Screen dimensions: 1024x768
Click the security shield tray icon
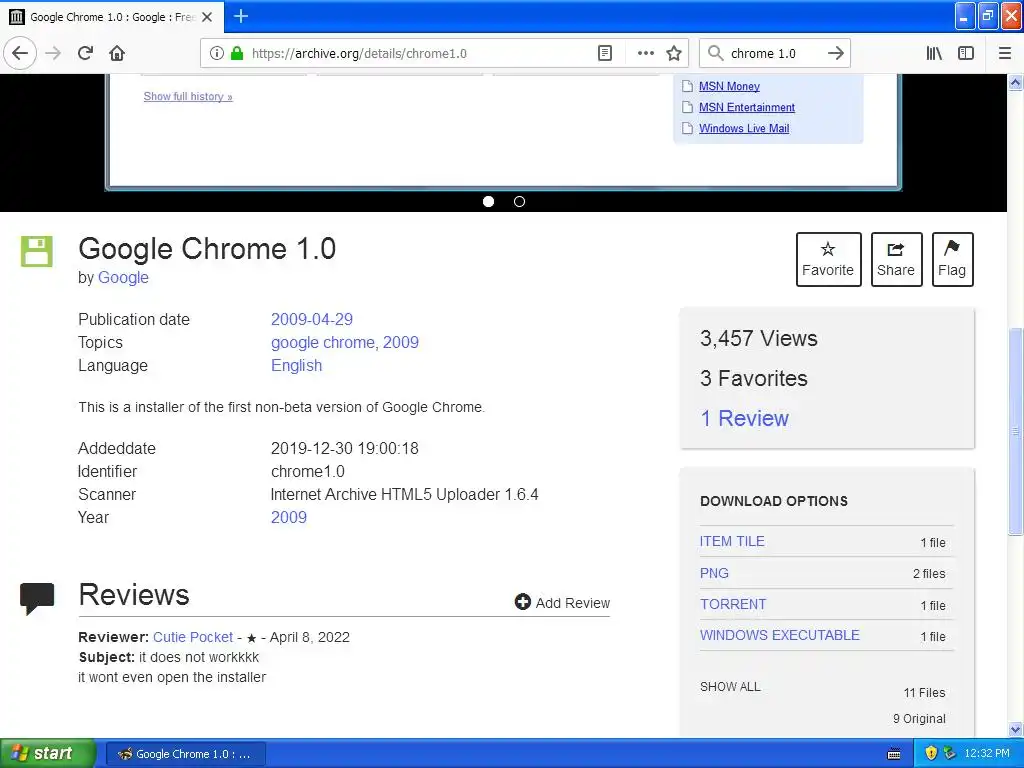pyautogui.click(x=931, y=754)
